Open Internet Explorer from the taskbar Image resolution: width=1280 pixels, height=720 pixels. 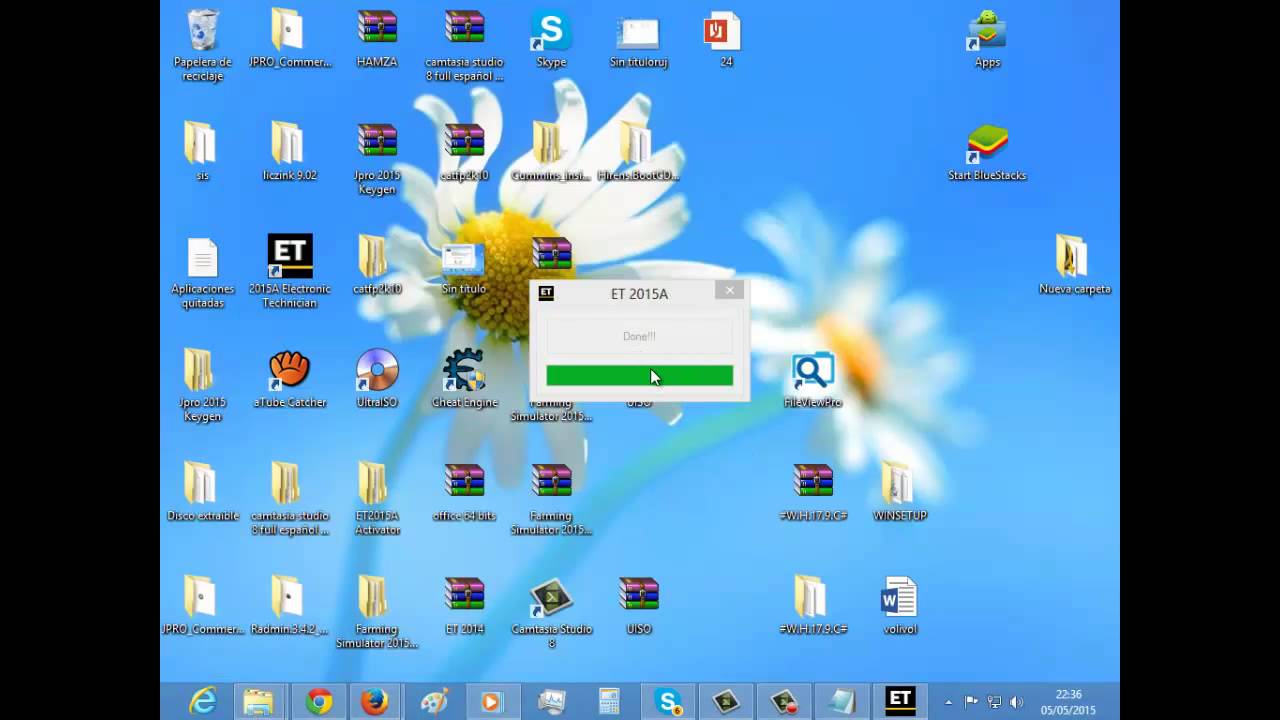coord(203,702)
